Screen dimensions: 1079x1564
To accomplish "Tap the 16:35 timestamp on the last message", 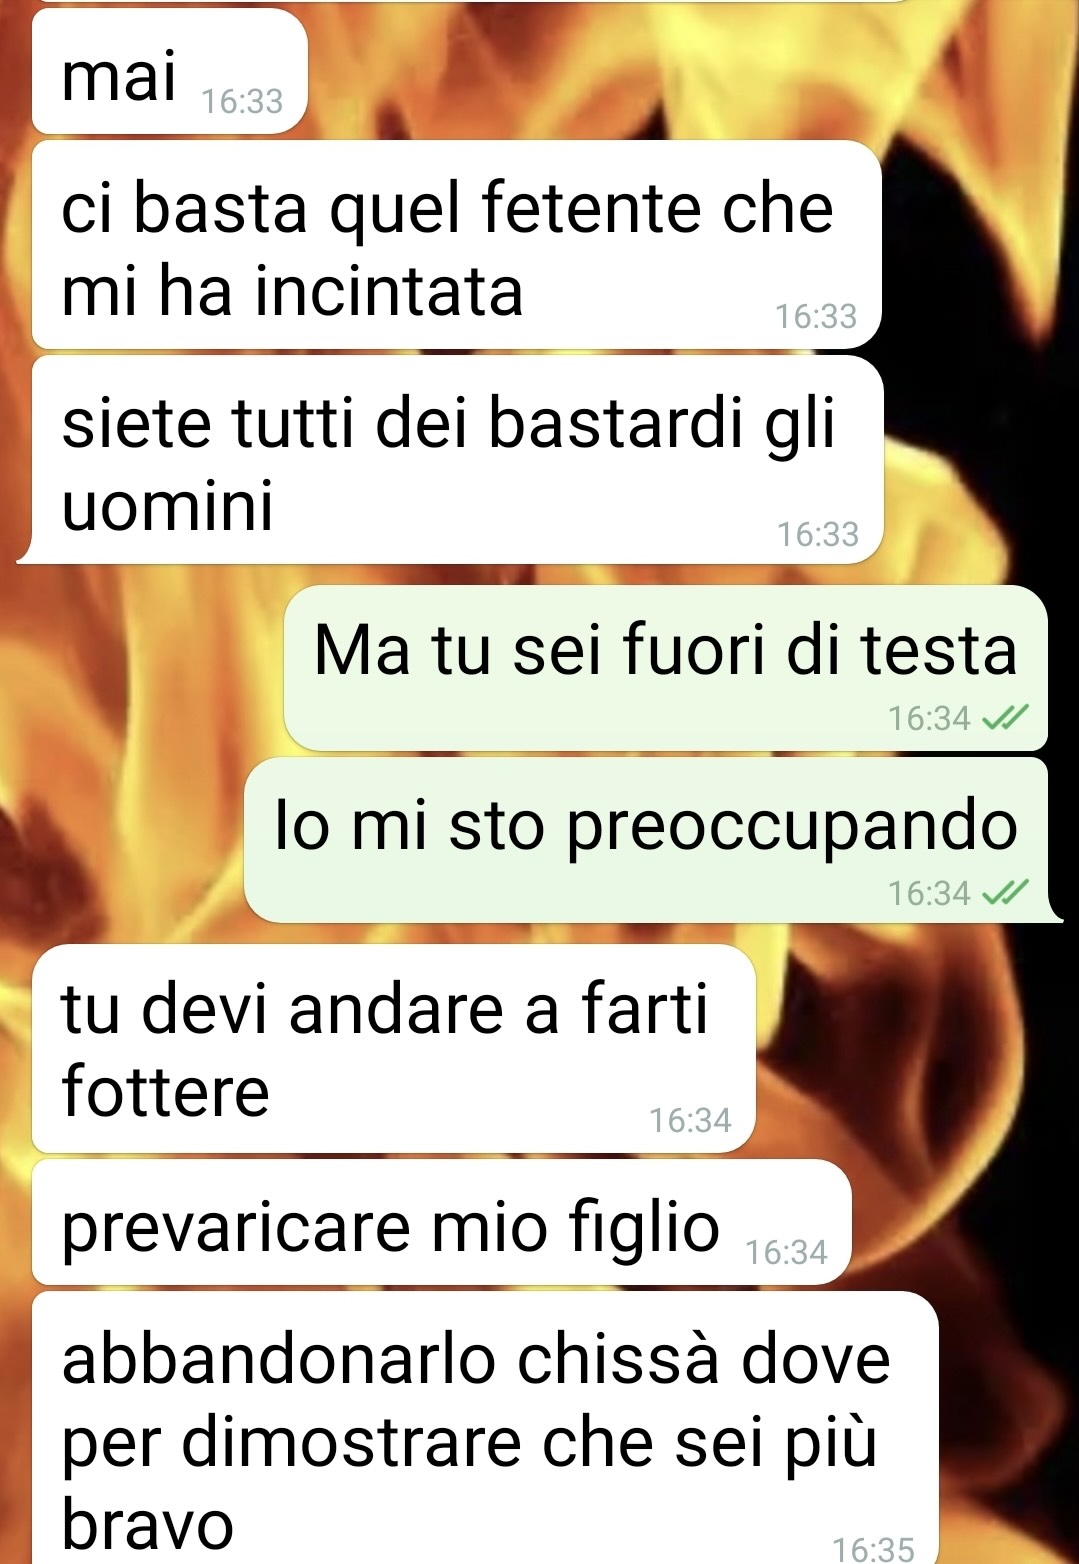I will coord(873,1550).
